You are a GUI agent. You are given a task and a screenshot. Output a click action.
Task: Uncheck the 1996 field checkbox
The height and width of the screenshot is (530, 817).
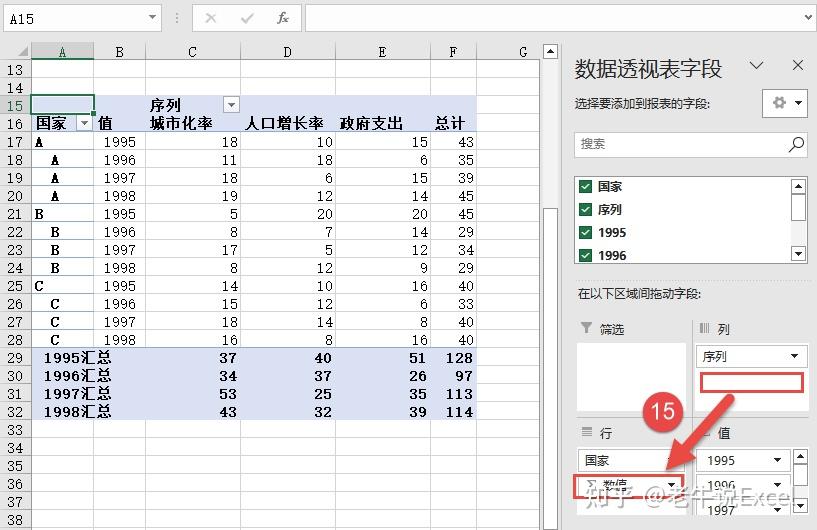pos(586,255)
